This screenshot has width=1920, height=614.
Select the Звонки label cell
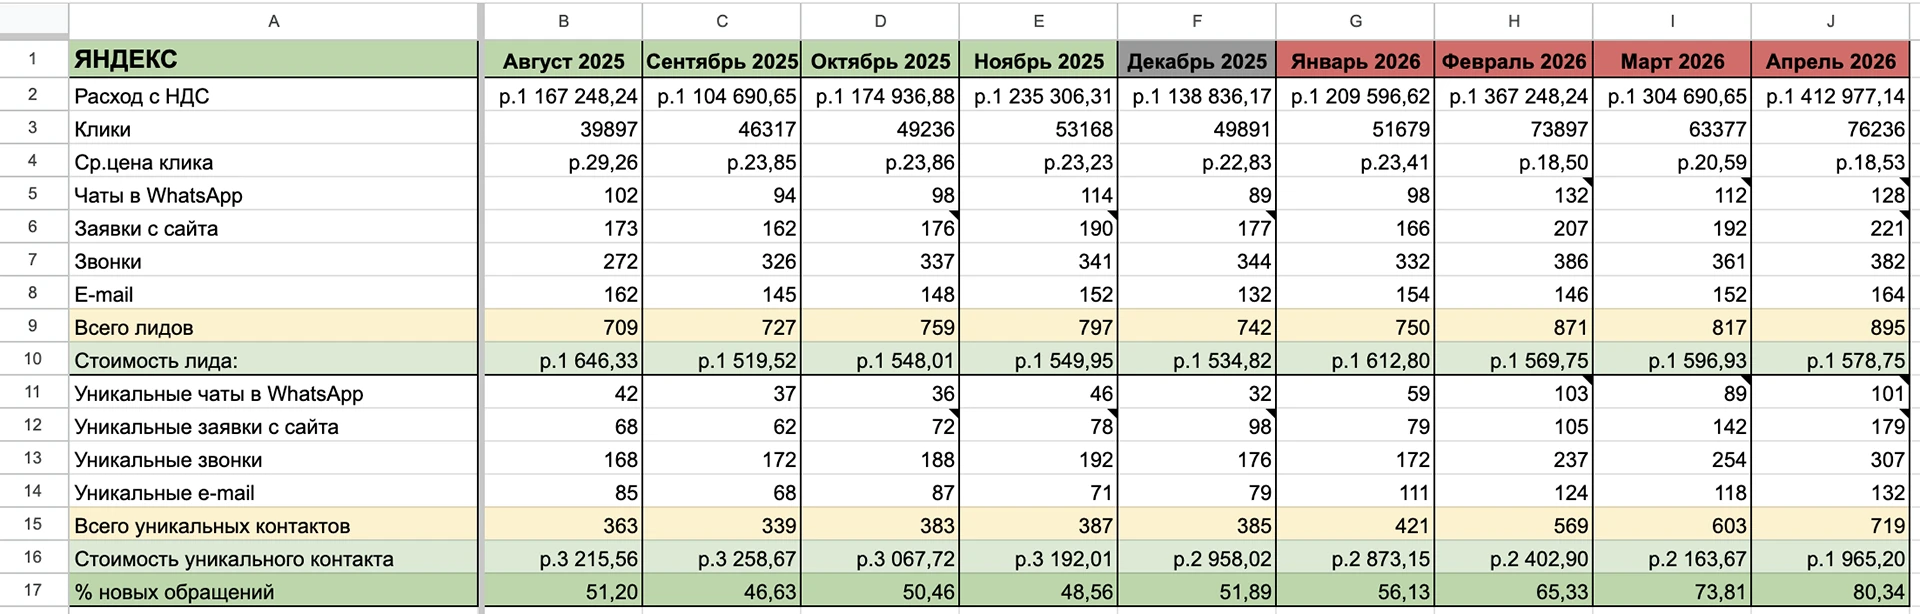tap(274, 260)
